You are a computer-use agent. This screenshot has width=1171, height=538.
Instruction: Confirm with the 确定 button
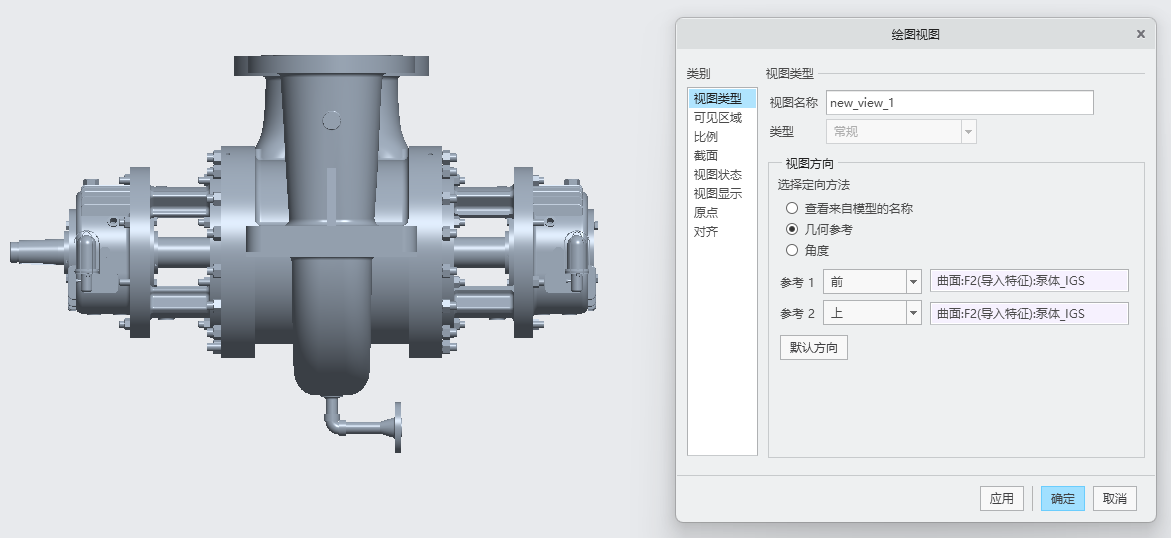pyautogui.click(x=1062, y=499)
